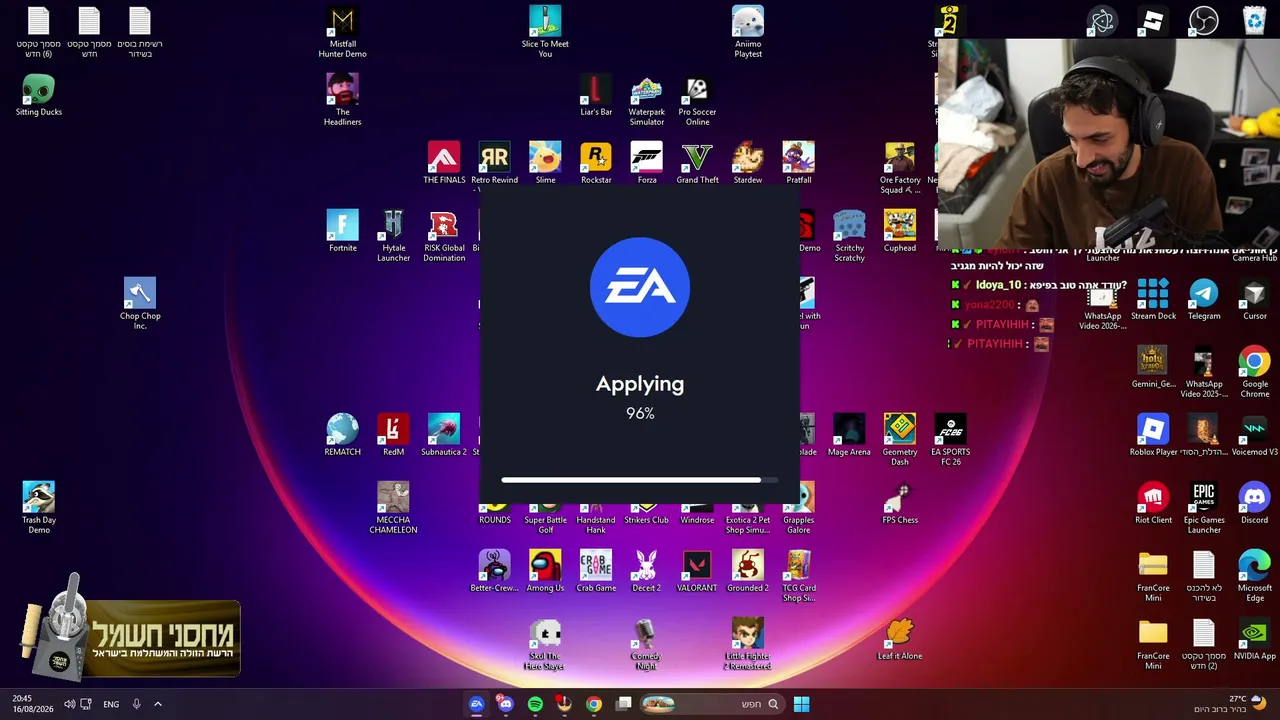The image size is (1280, 720).
Task: Open the Cursor app shortcut
Action: click(1255, 299)
